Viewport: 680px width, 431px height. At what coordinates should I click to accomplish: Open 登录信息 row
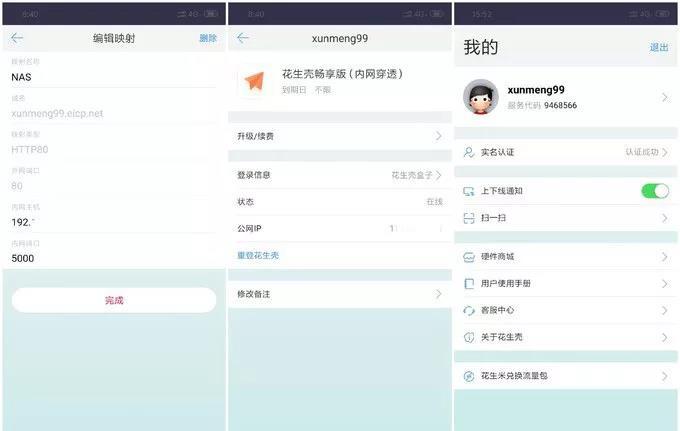pos(340,175)
